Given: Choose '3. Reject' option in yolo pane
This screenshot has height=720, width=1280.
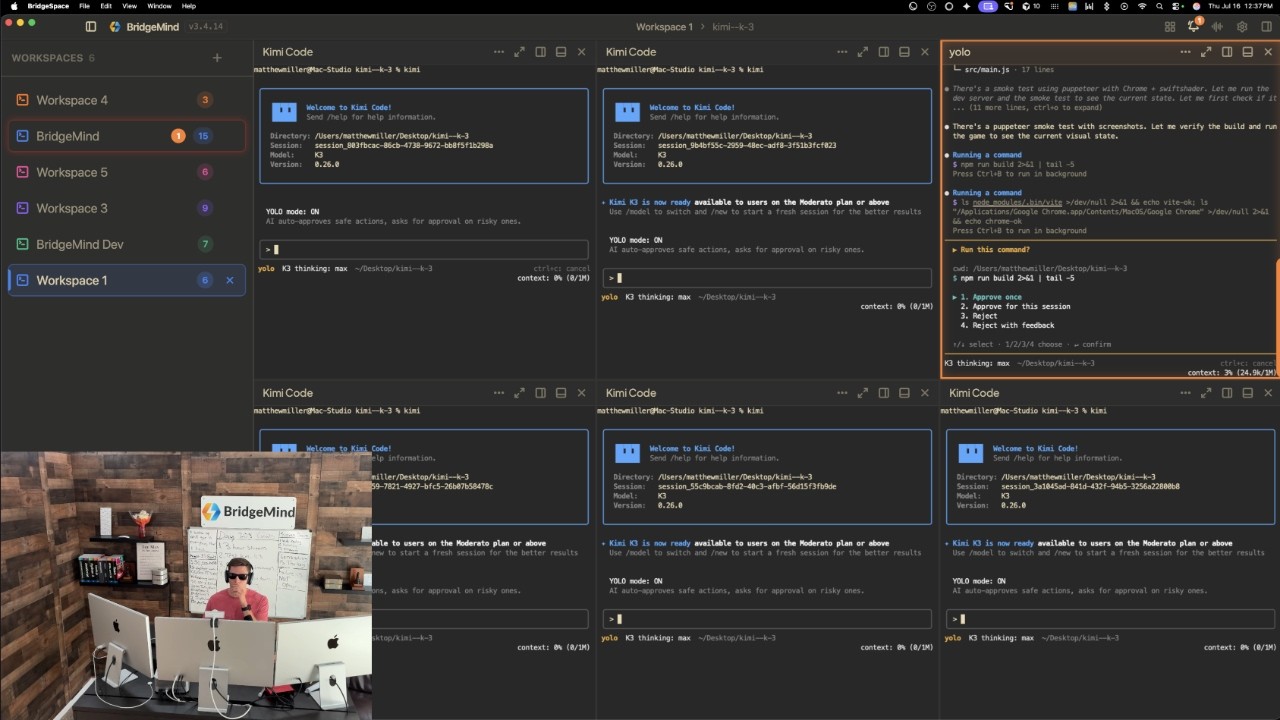Looking at the screenshot, I should pyautogui.click(x=979, y=316).
